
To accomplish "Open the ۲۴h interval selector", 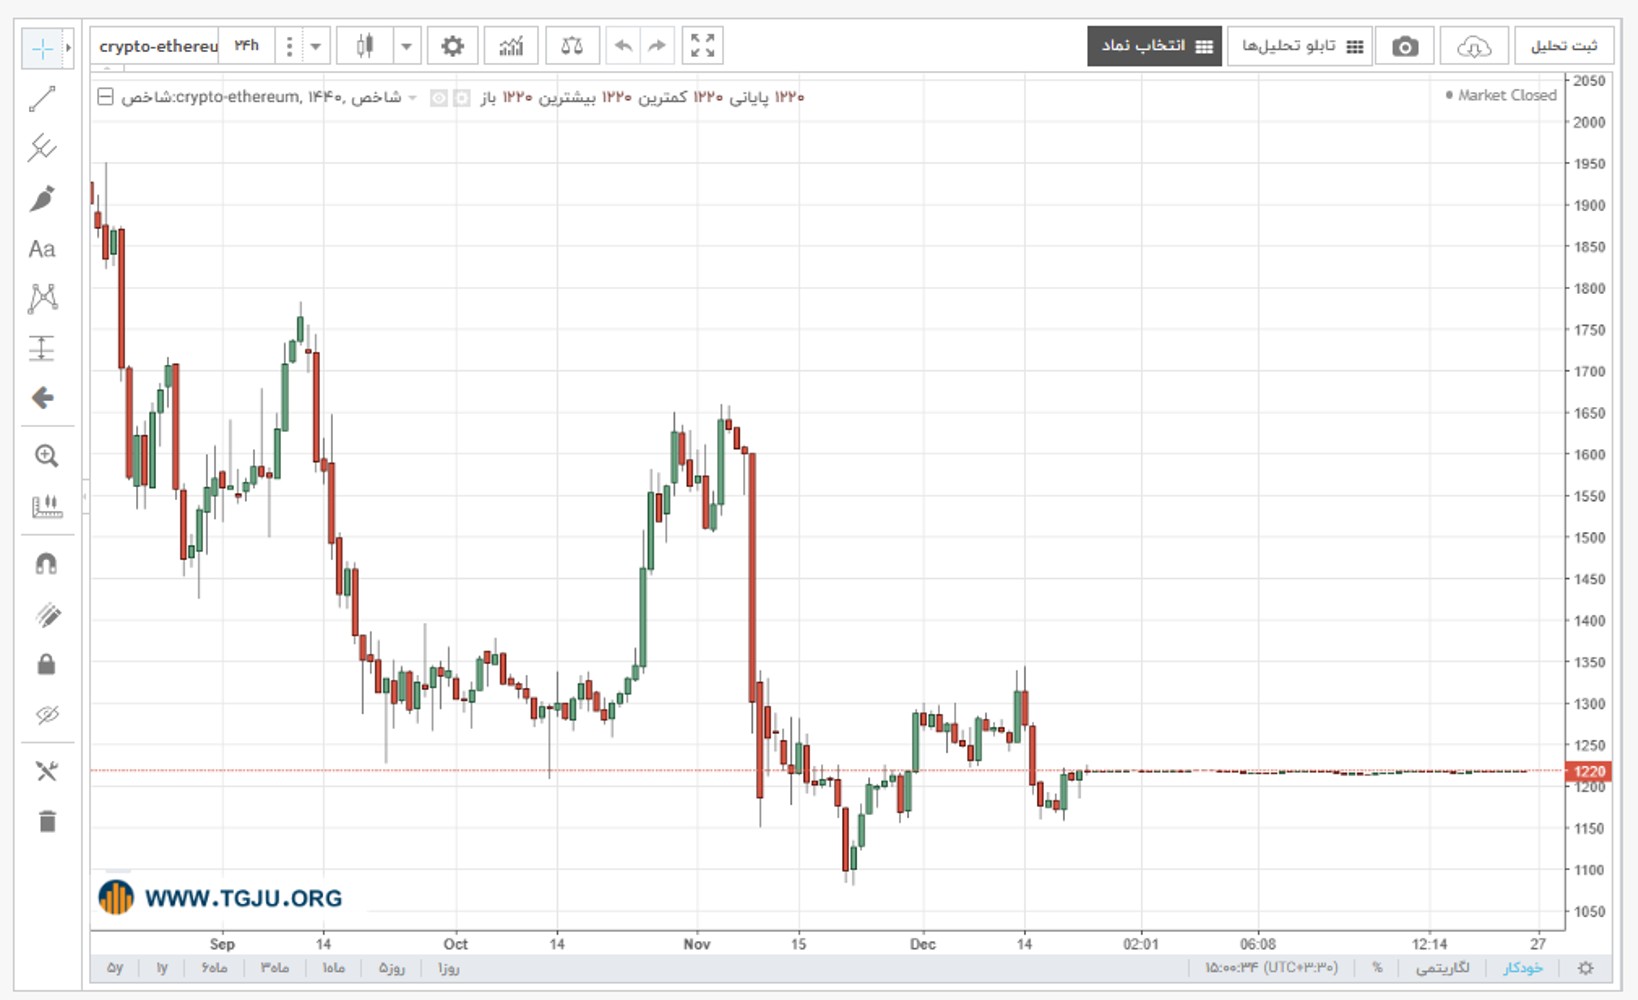I will coord(246,46).
